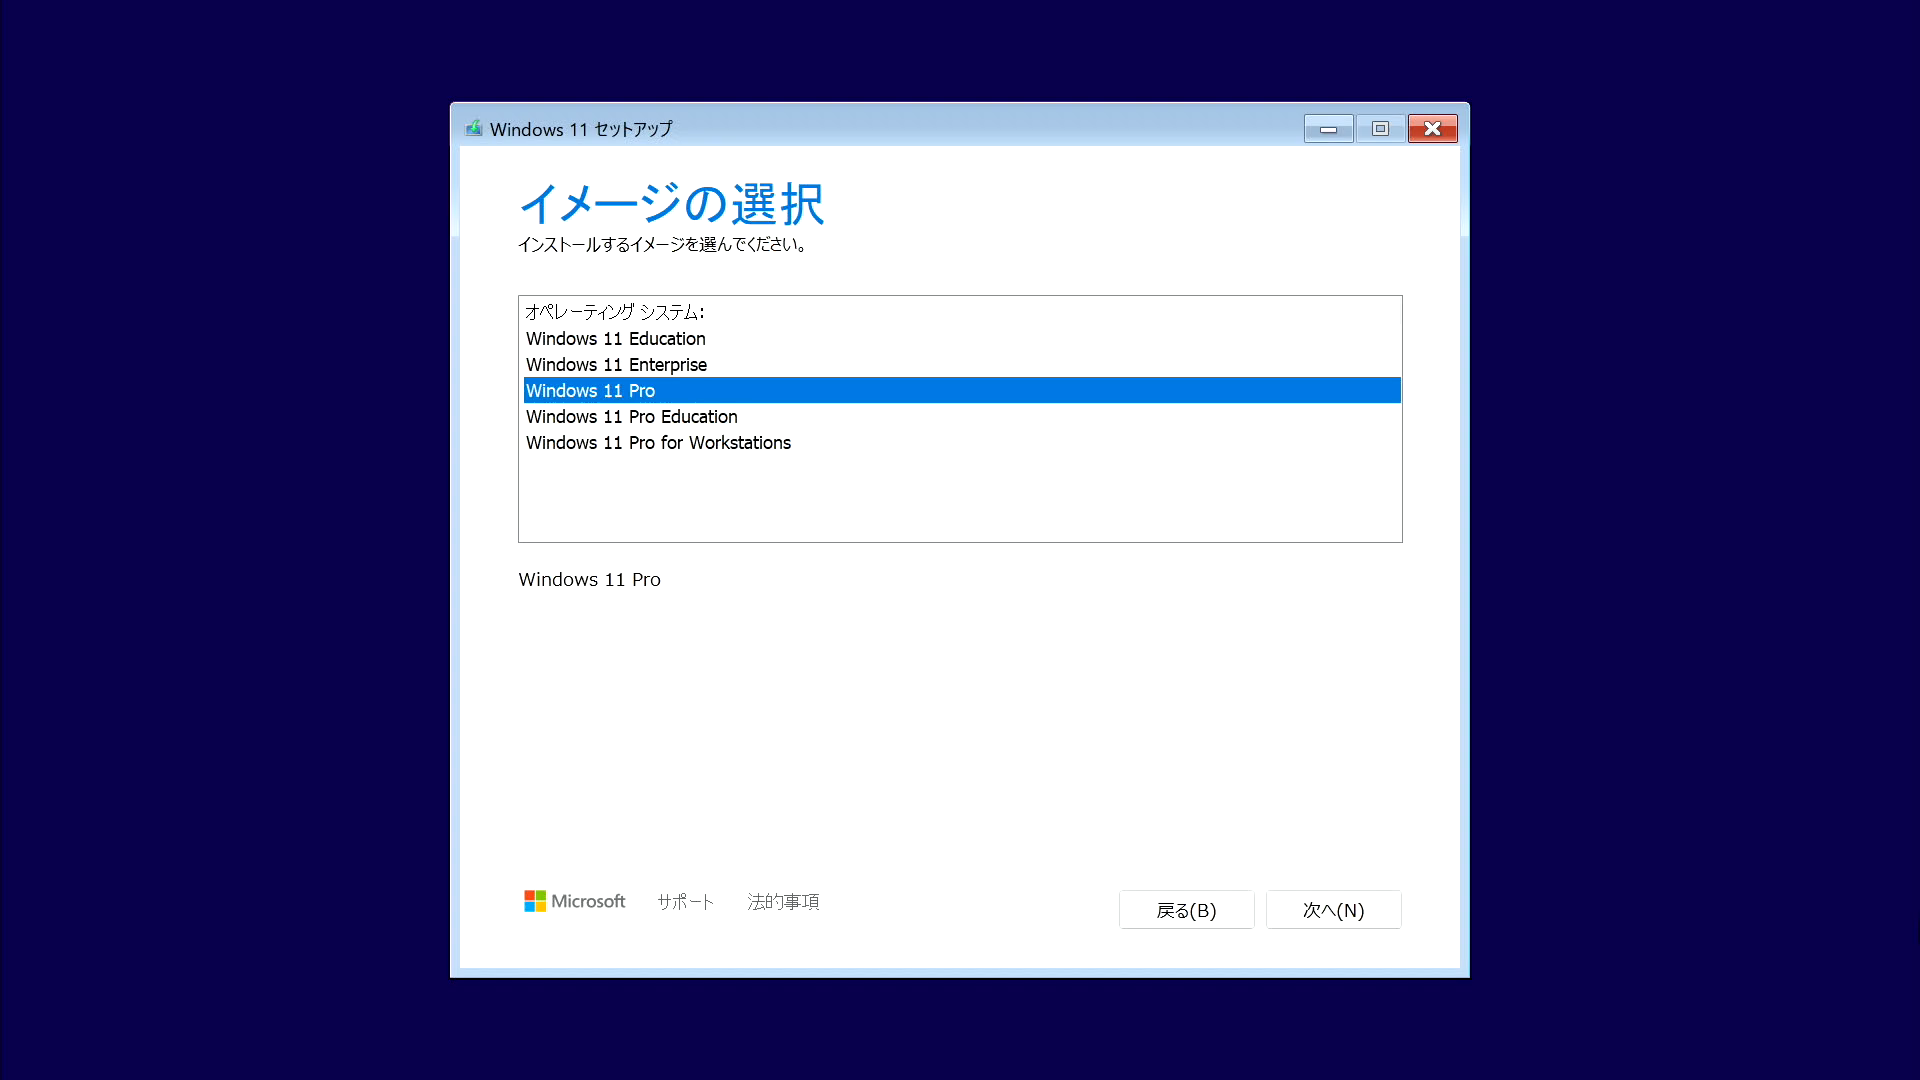Click the イメージの選択 heading
The image size is (1920, 1080).
coord(671,204)
